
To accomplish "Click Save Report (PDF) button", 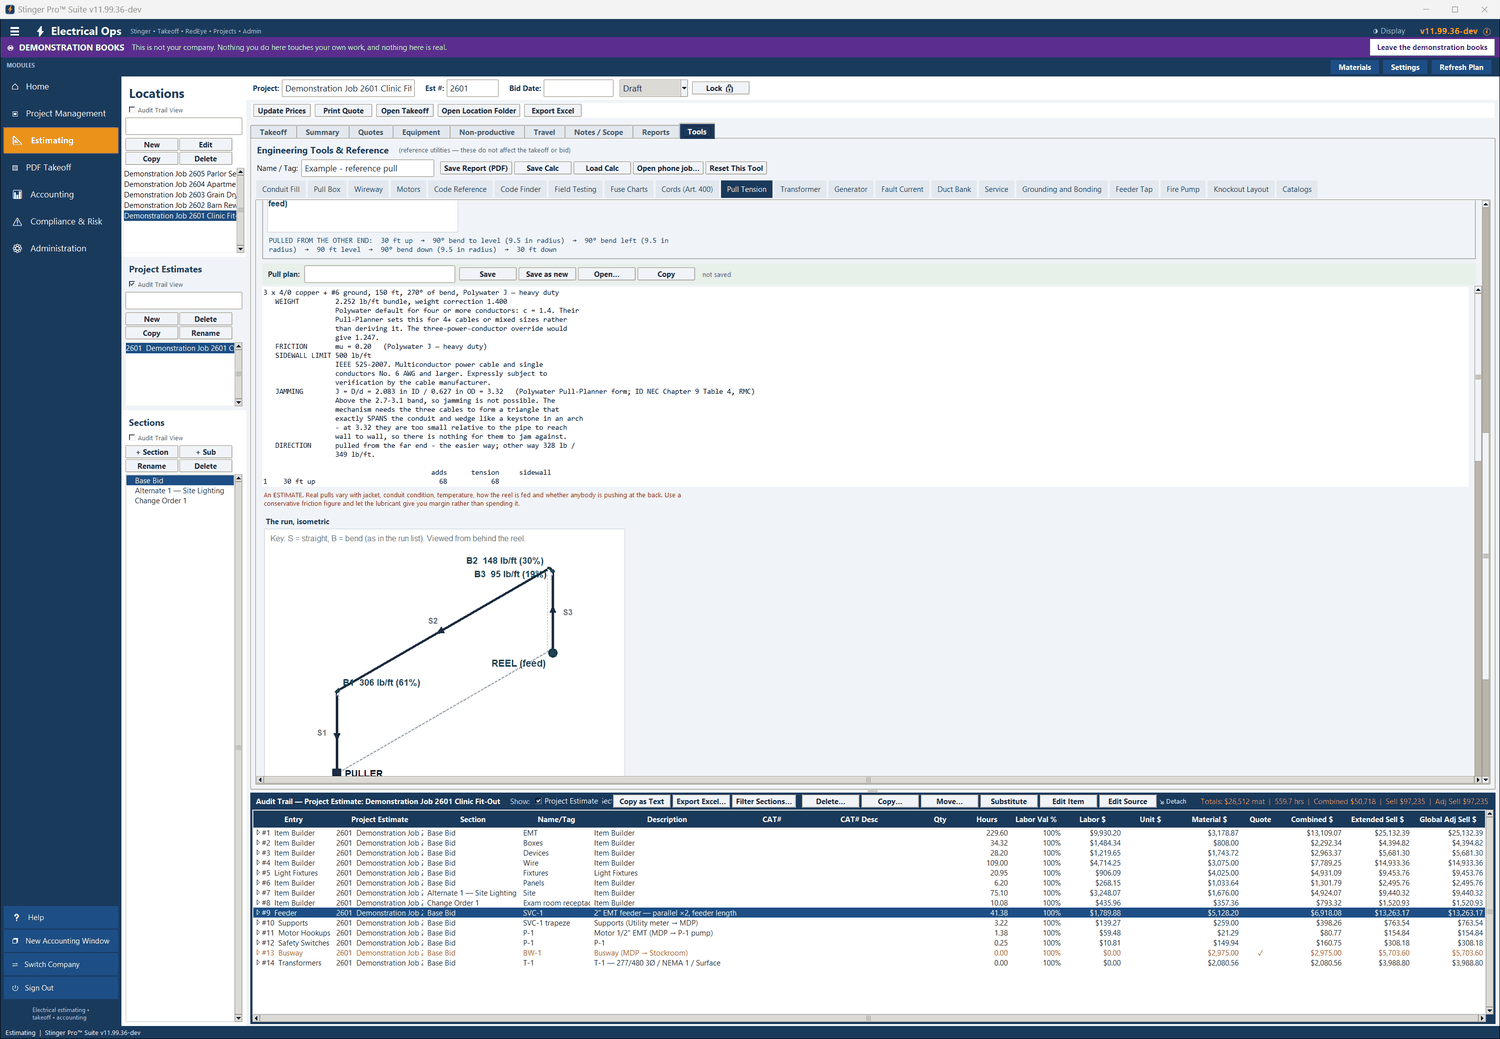I will (476, 168).
